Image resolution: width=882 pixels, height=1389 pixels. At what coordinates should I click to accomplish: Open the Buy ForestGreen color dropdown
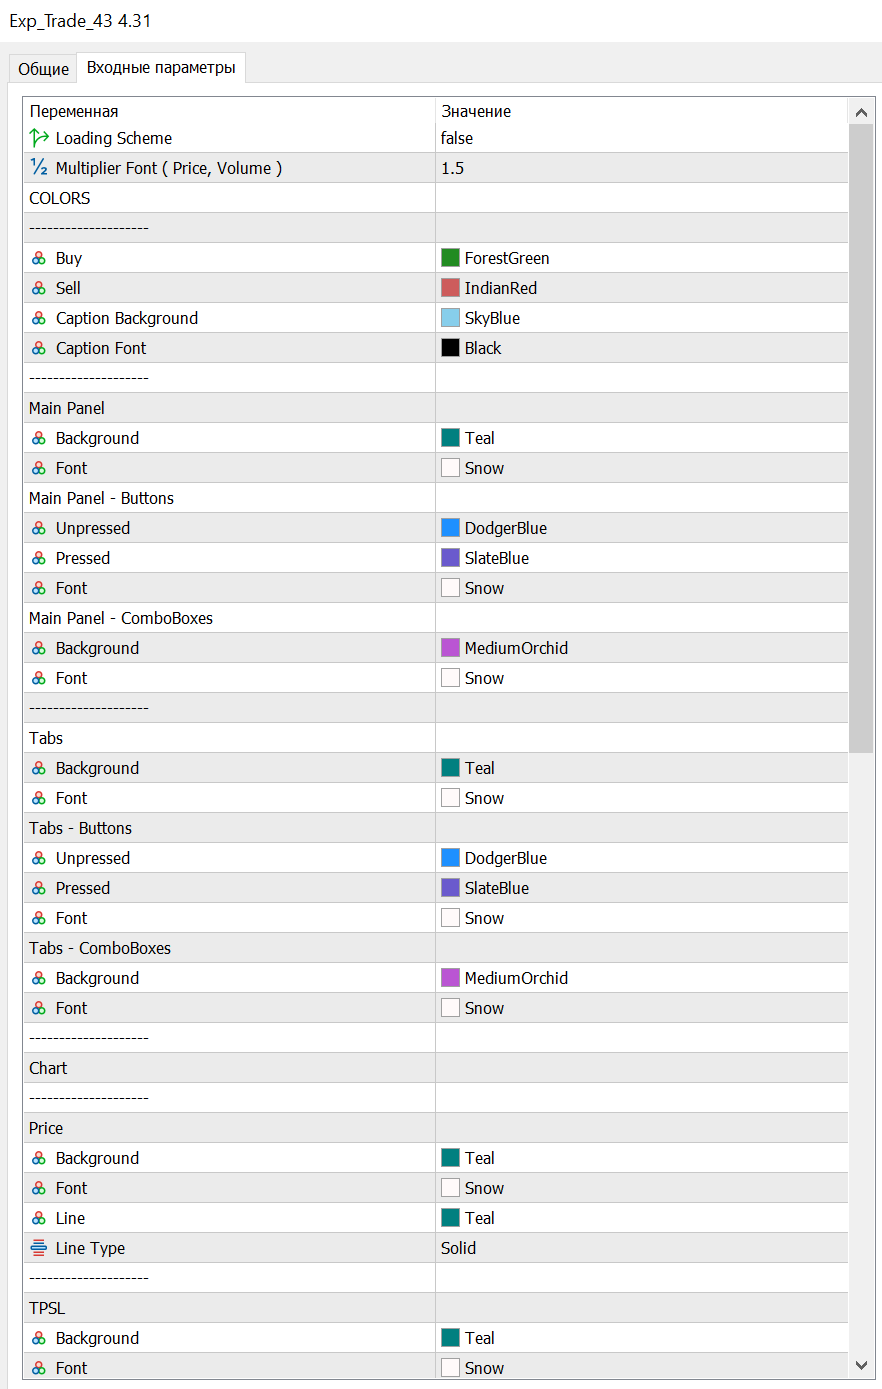641,258
